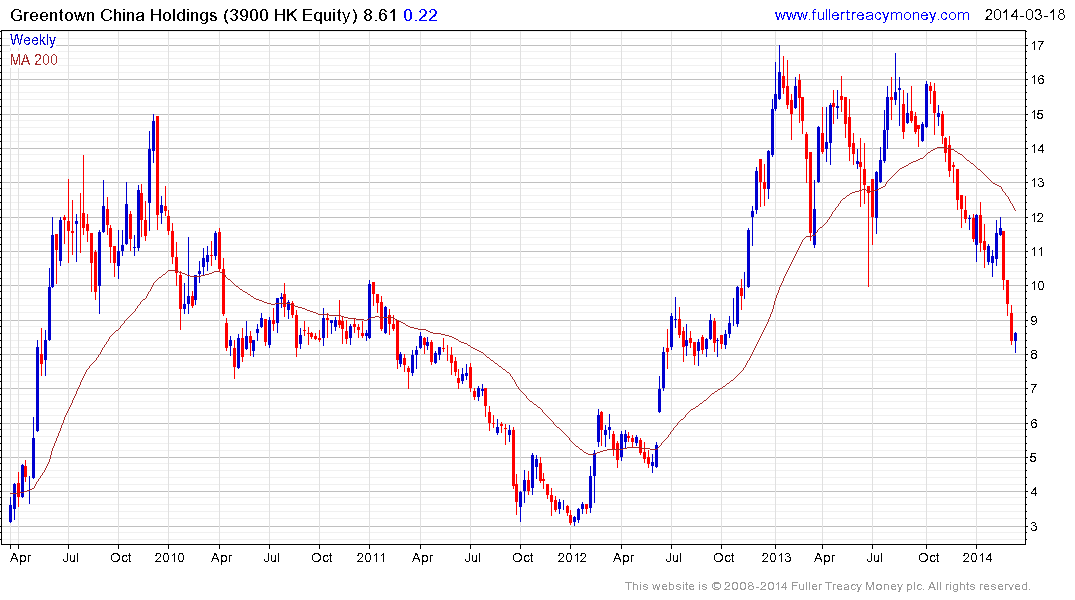Click the 2011 year label on time axis

tap(371, 557)
